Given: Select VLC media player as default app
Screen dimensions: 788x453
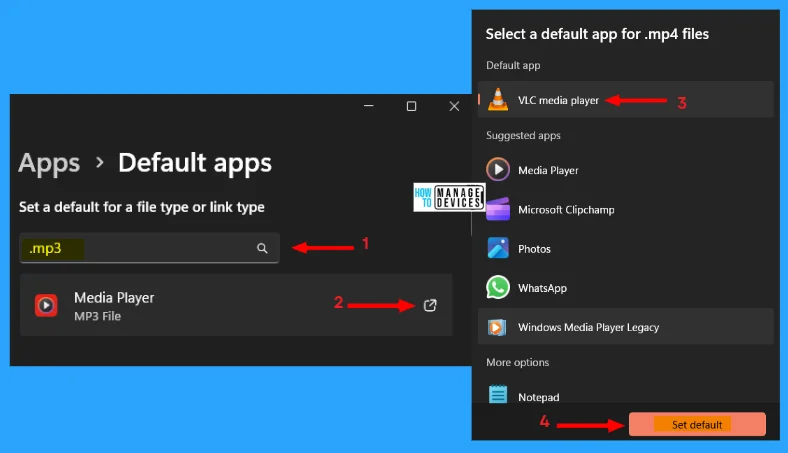Looking at the screenshot, I should [x=625, y=100].
